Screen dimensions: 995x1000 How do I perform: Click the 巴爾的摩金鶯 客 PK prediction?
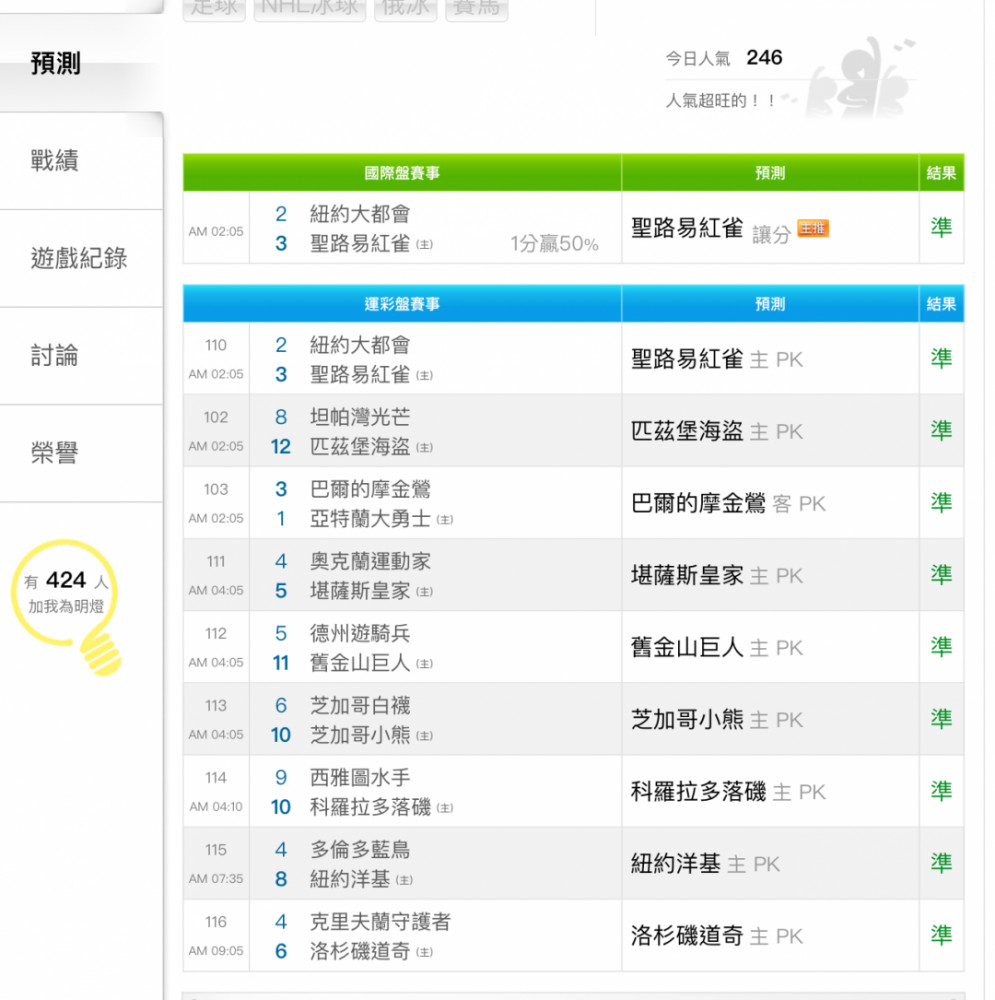[728, 503]
